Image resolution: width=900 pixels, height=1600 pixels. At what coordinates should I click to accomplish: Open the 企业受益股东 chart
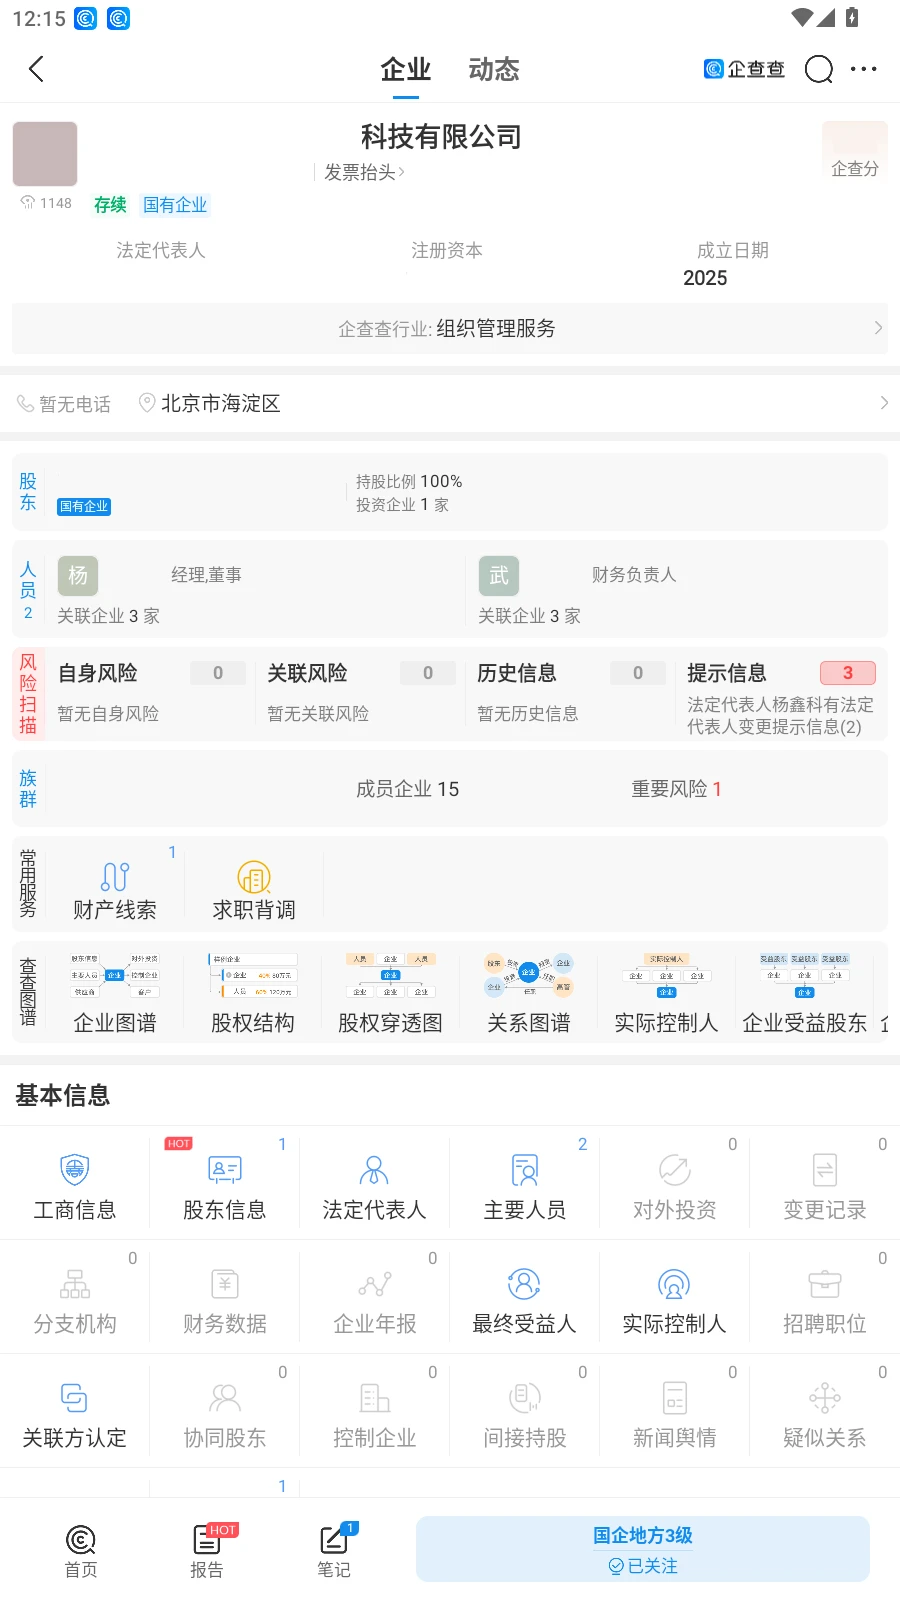pyautogui.click(x=805, y=992)
